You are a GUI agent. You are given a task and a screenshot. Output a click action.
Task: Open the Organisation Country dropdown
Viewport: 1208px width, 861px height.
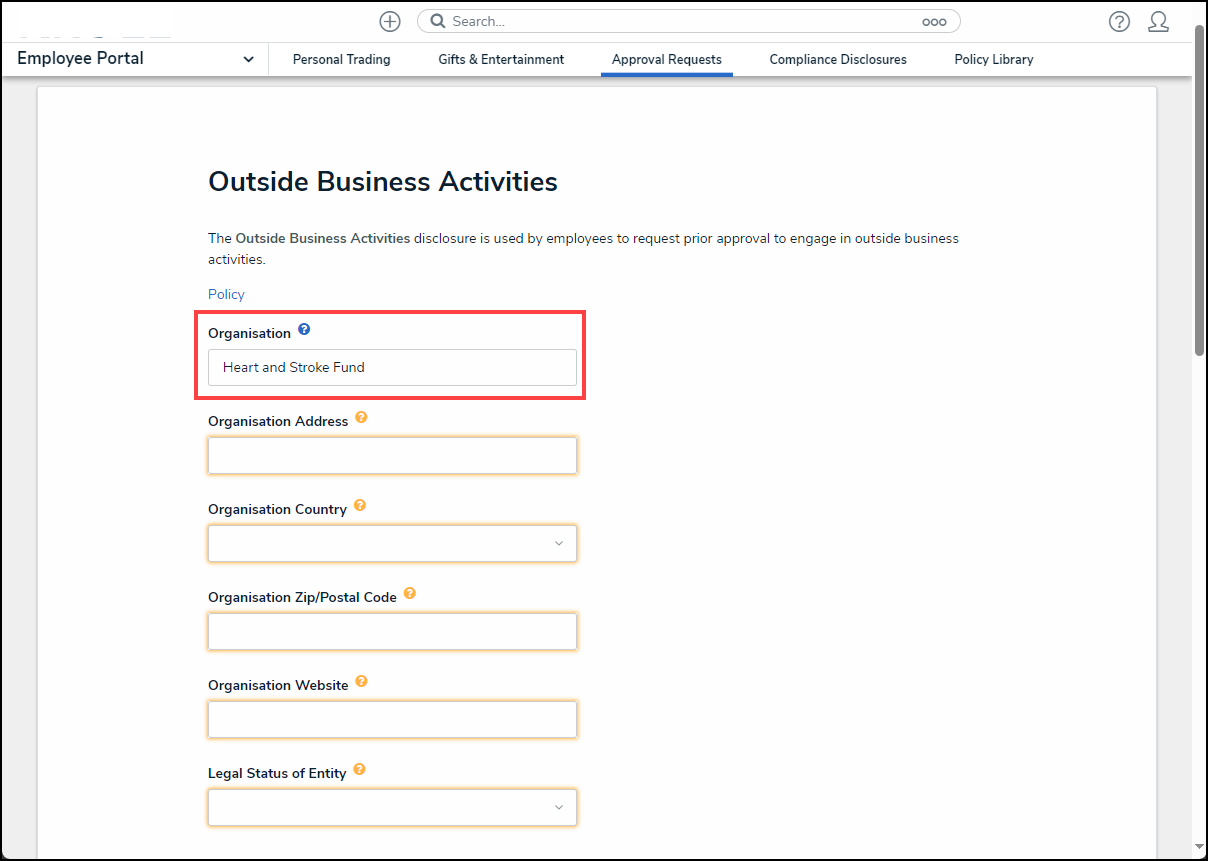point(392,543)
